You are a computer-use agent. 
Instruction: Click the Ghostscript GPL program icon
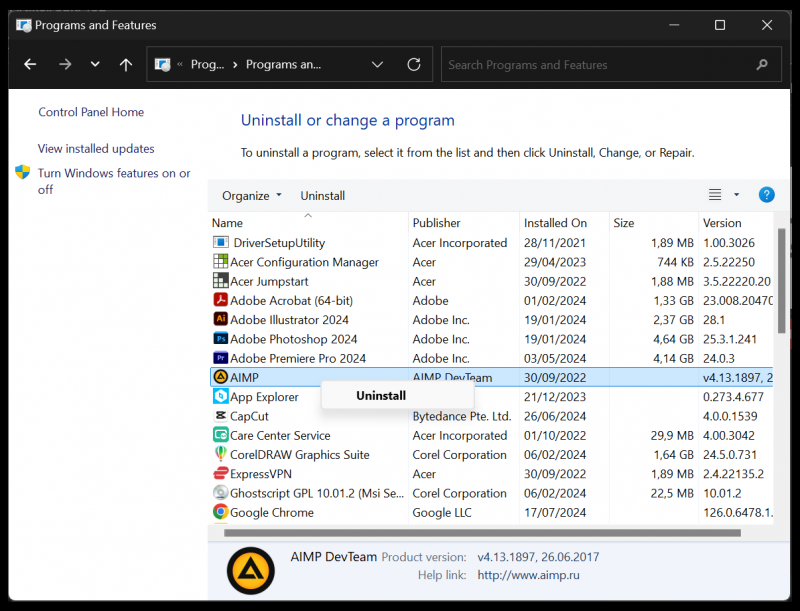click(220, 493)
